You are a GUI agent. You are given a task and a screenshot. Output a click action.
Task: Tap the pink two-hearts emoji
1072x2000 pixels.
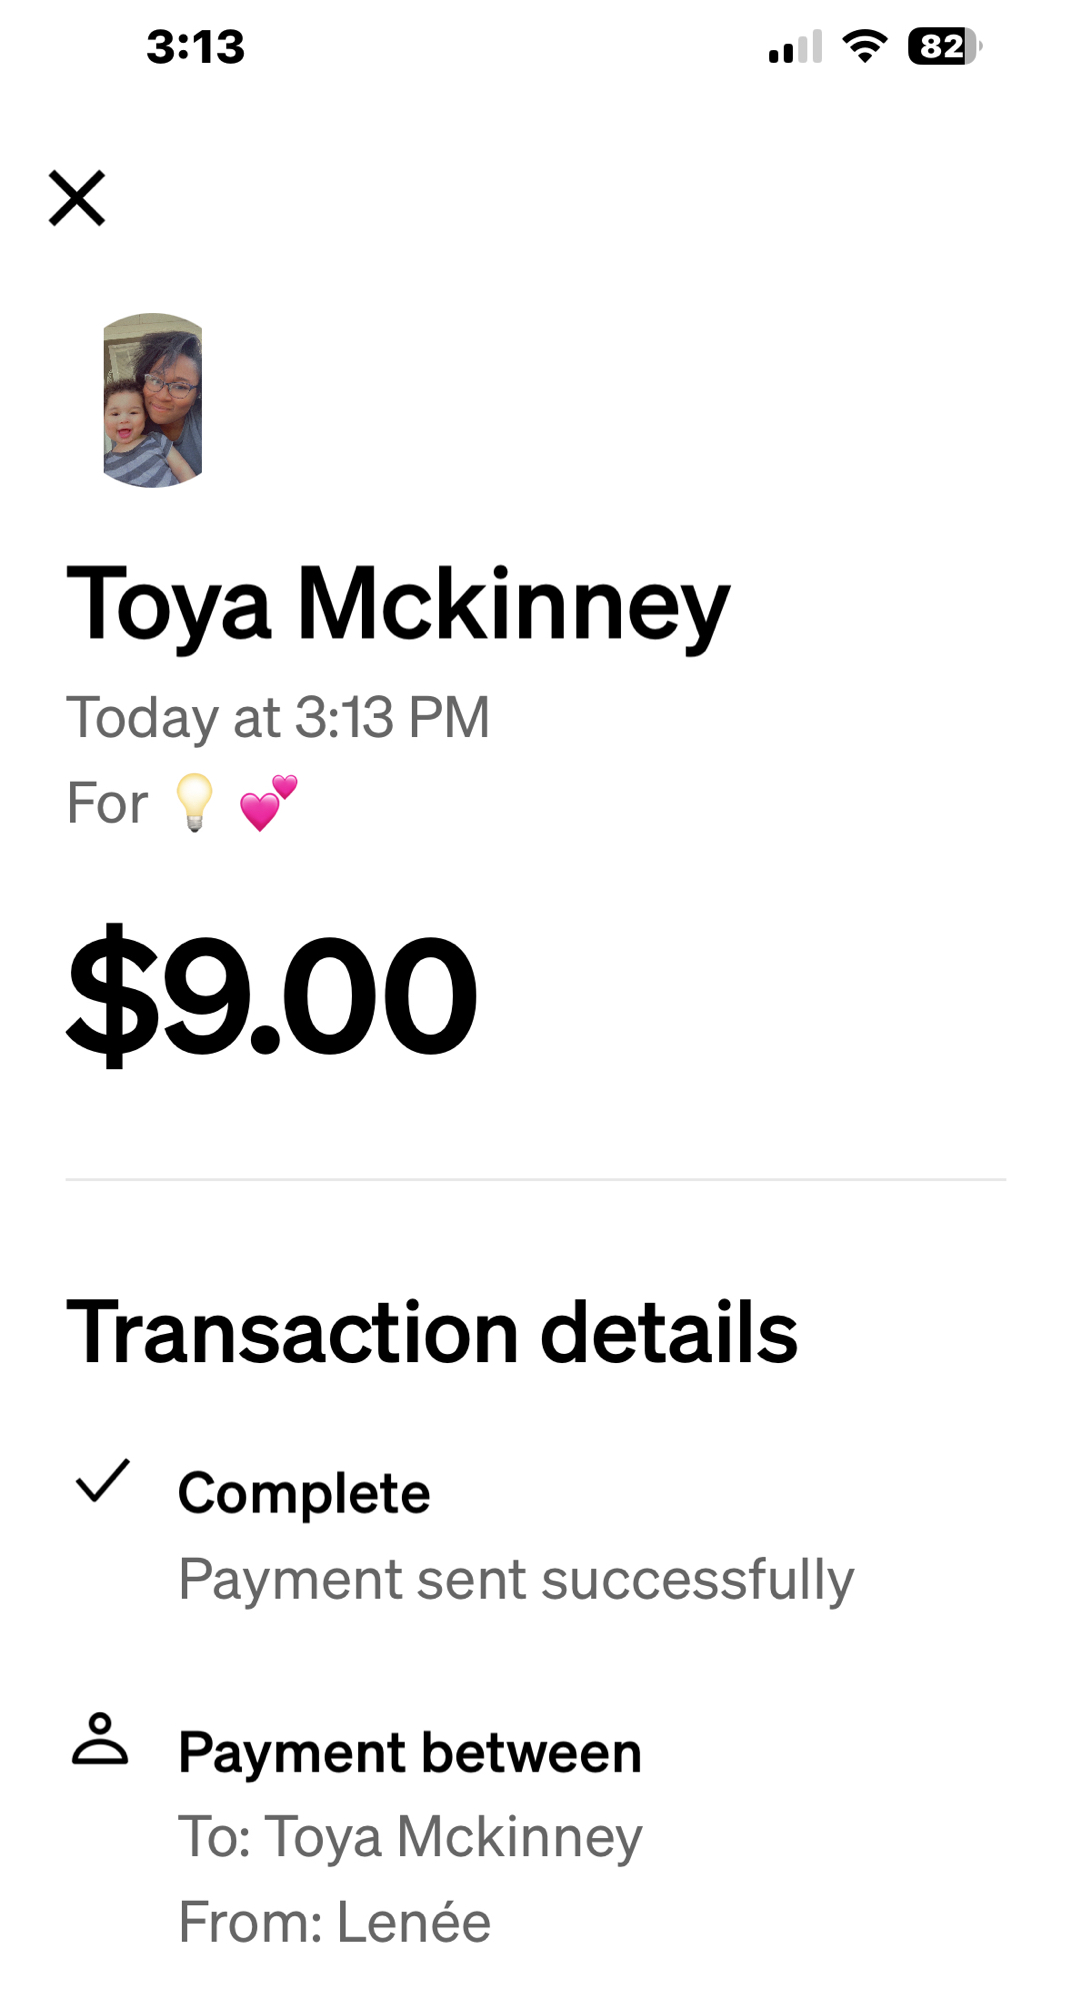coord(268,802)
